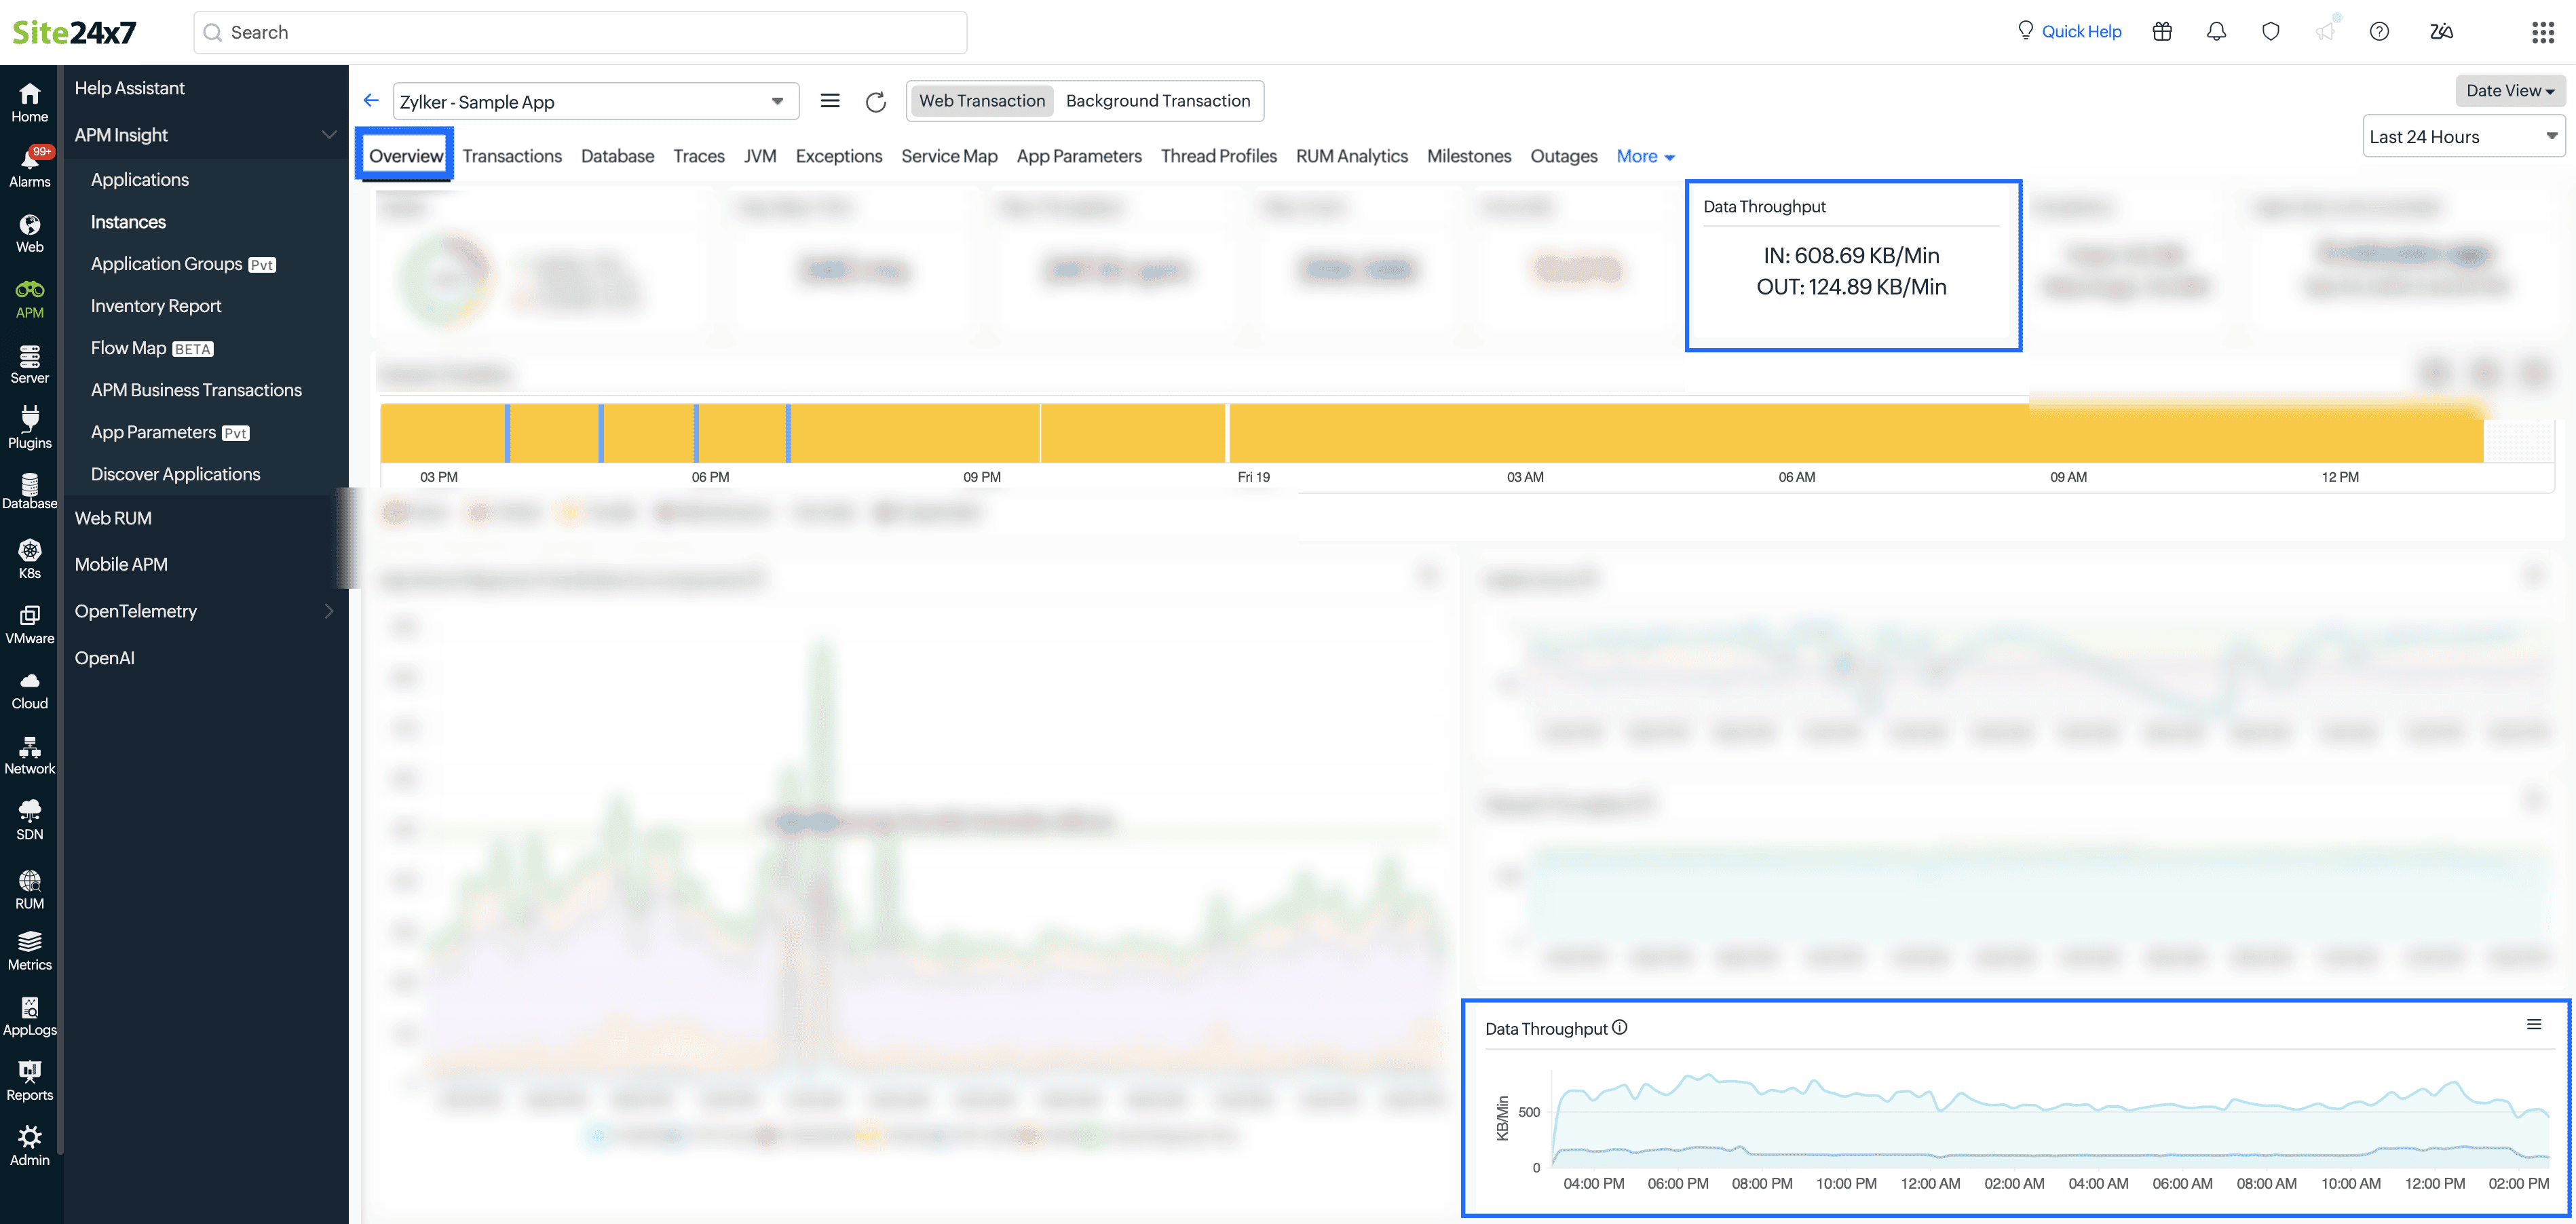Refresh the Zylker app data

click(x=876, y=100)
